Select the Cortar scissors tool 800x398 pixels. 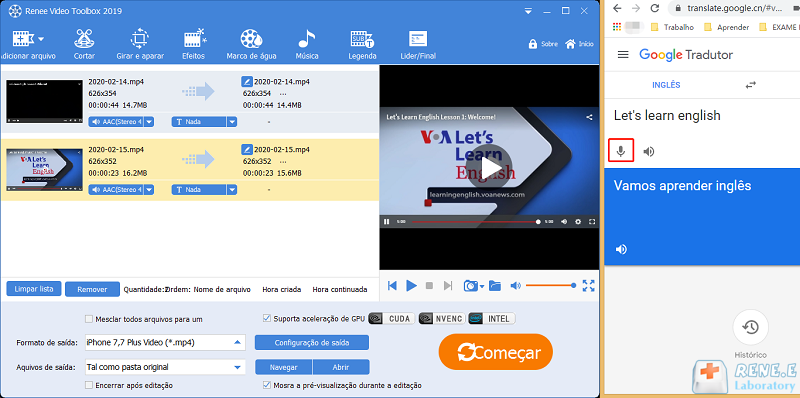(x=84, y=45)
